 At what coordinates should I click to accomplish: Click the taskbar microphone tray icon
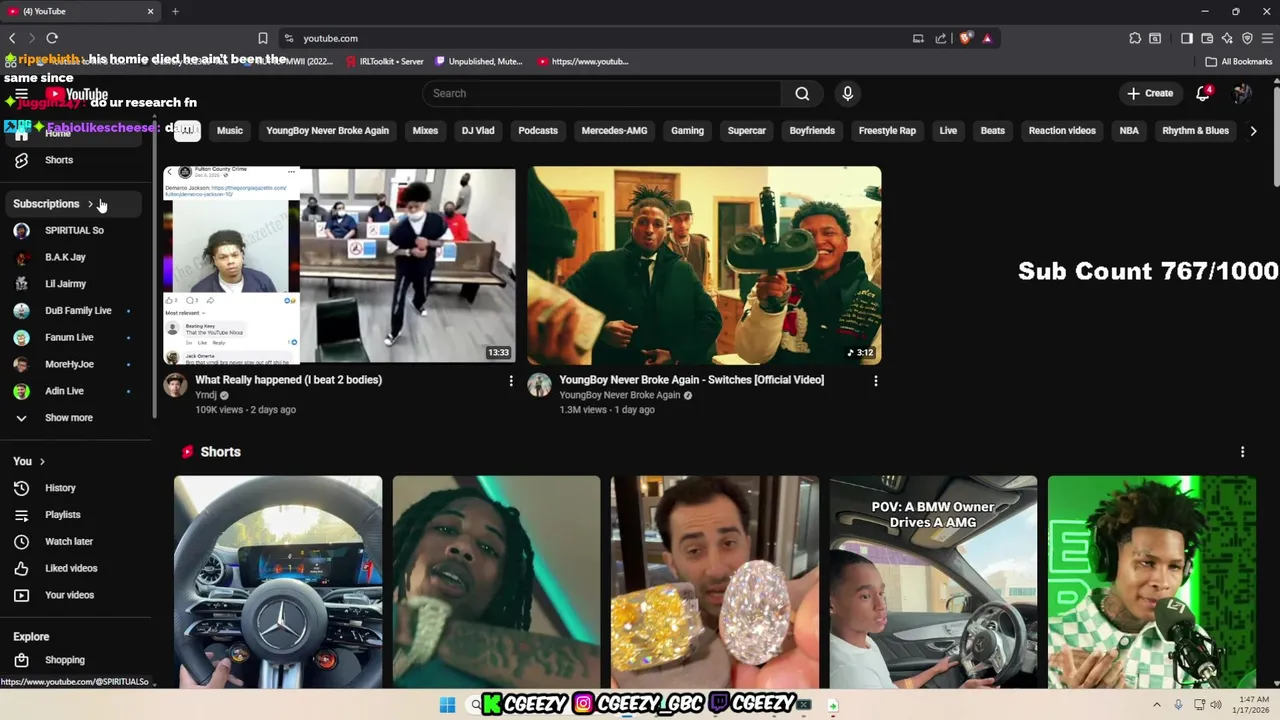[x=1178, y=705]
